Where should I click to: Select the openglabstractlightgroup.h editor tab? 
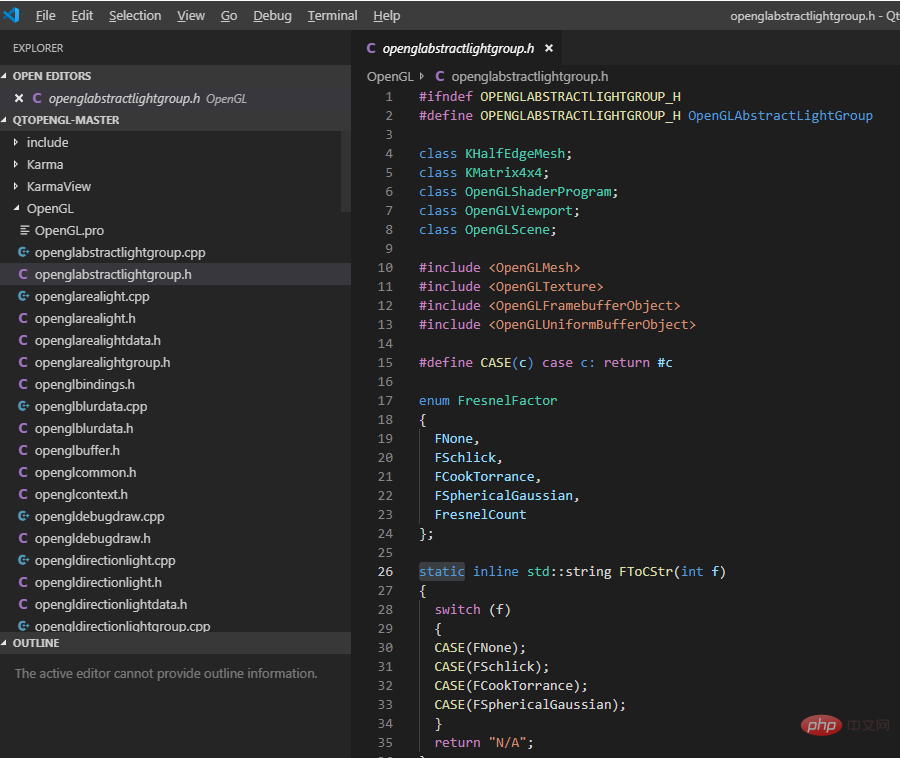(457, 48)
